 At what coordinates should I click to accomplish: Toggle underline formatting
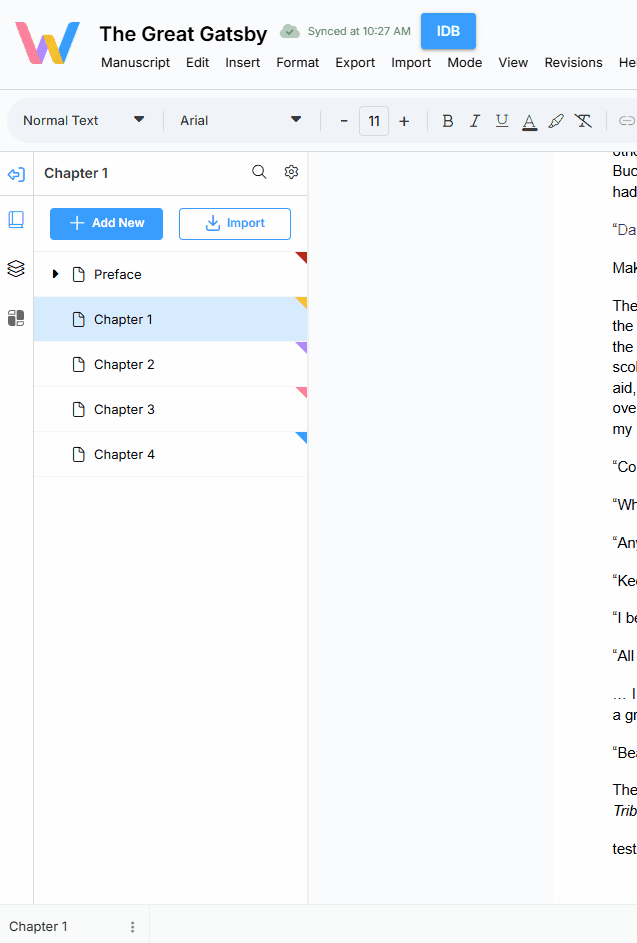tap(502, 121)
